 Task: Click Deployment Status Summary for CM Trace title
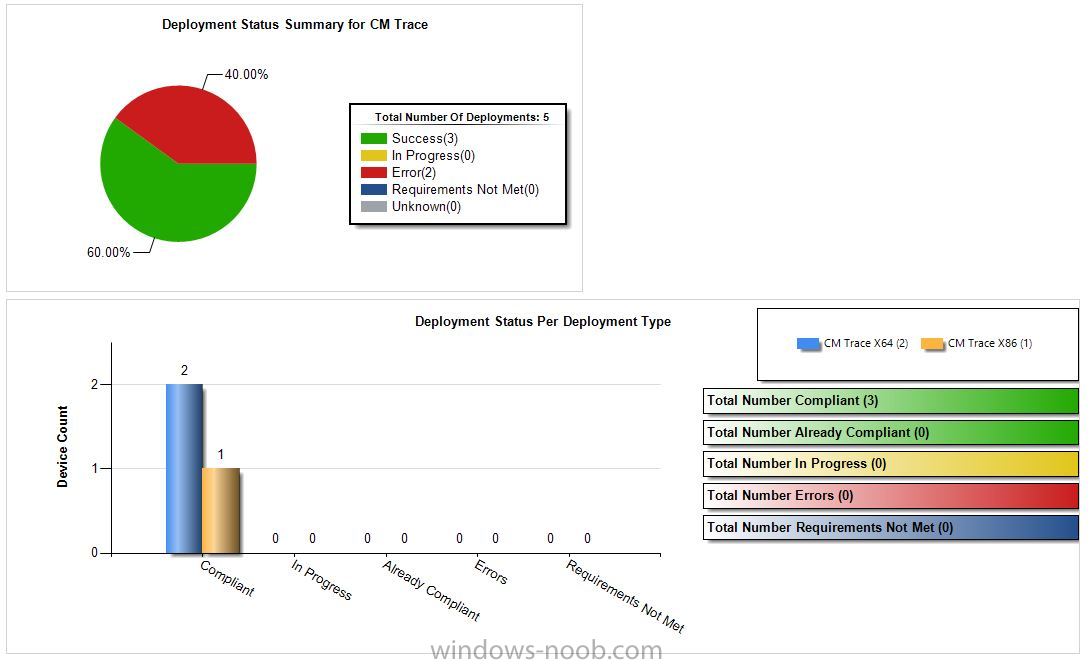pyautogui.click(x=295, y=24)
